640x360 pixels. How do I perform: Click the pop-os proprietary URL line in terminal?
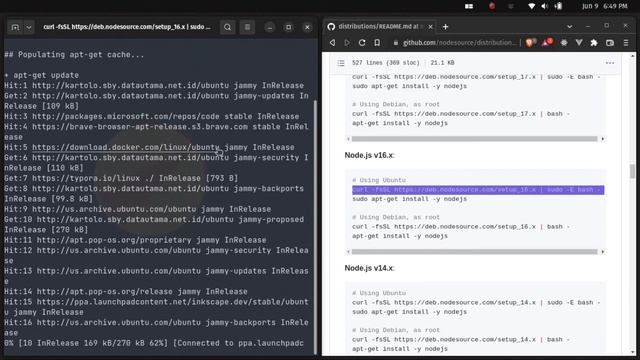135,240
